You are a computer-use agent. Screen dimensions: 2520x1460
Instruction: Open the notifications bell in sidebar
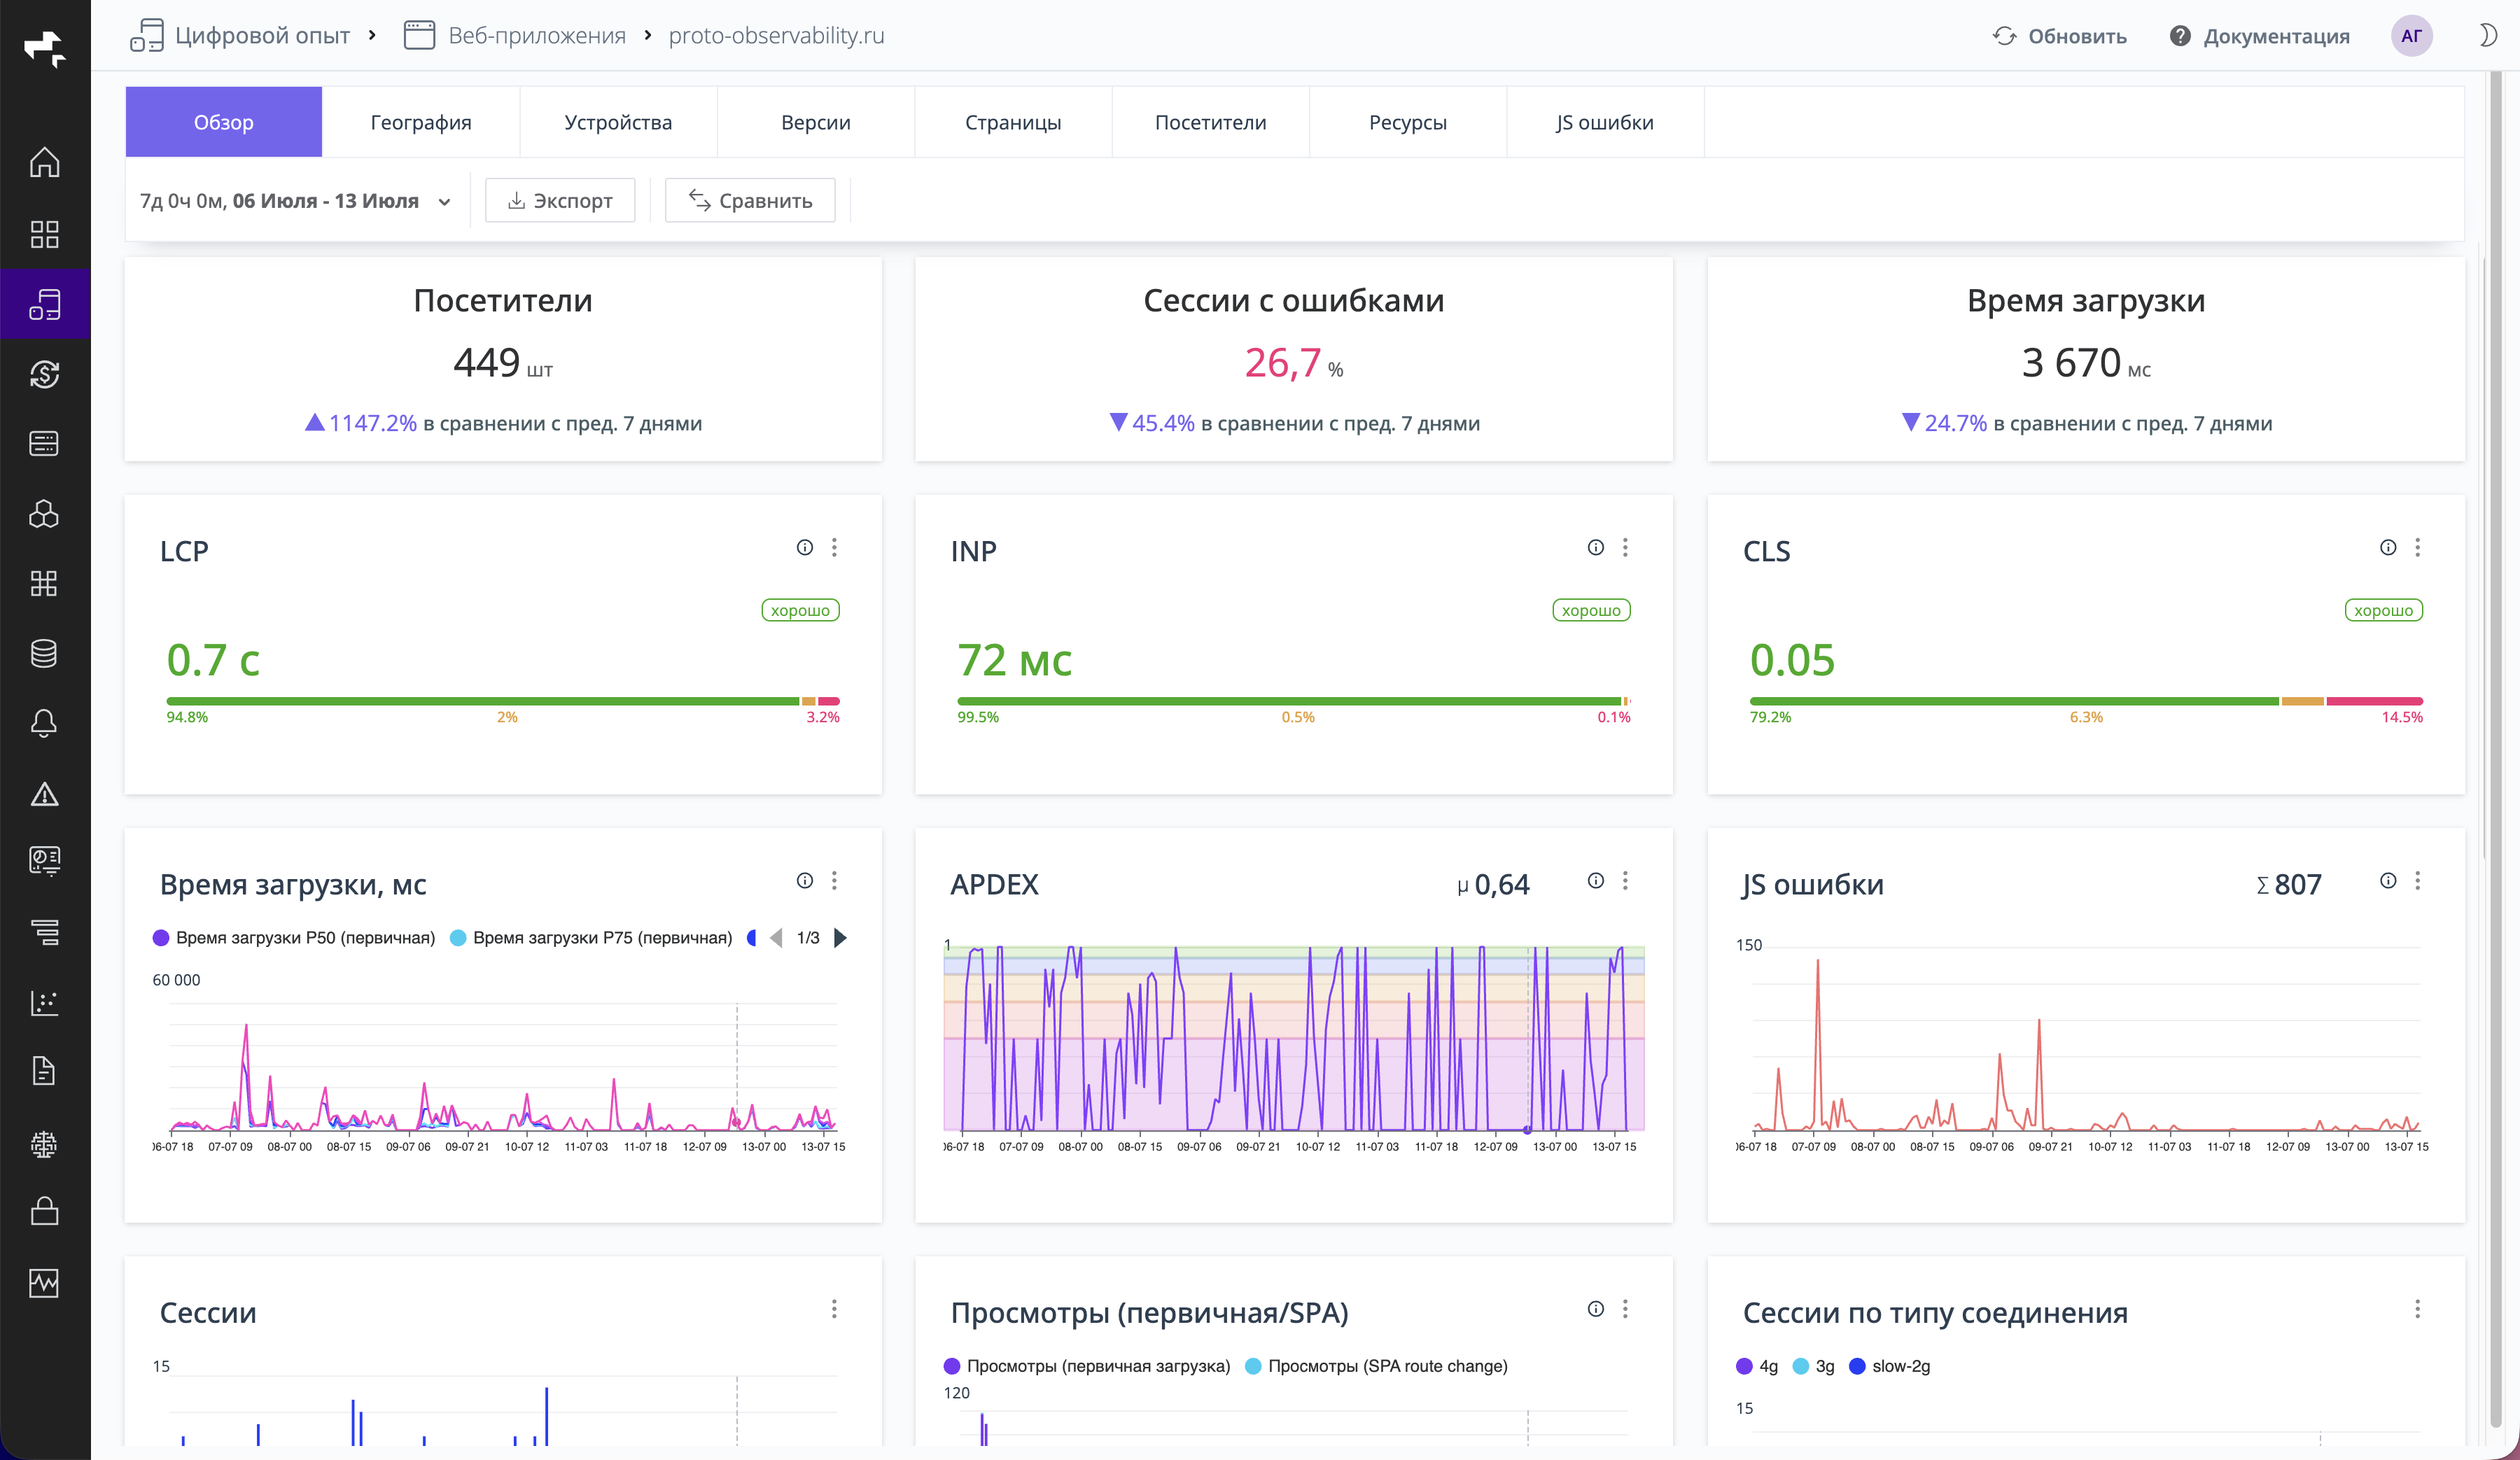click(44, 724)
